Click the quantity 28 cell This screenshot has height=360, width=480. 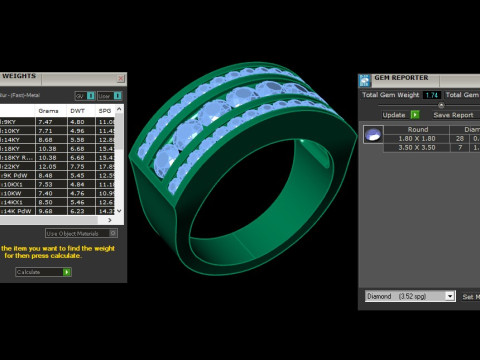[460, 139]
